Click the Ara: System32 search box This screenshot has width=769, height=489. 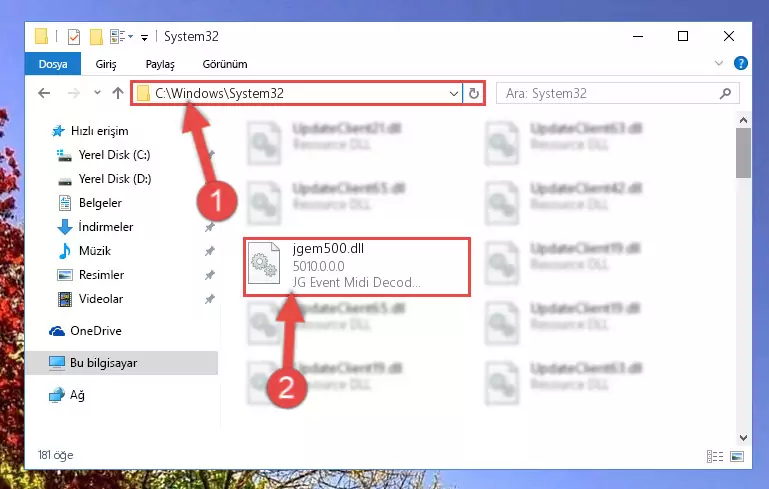tap(617, 93)
